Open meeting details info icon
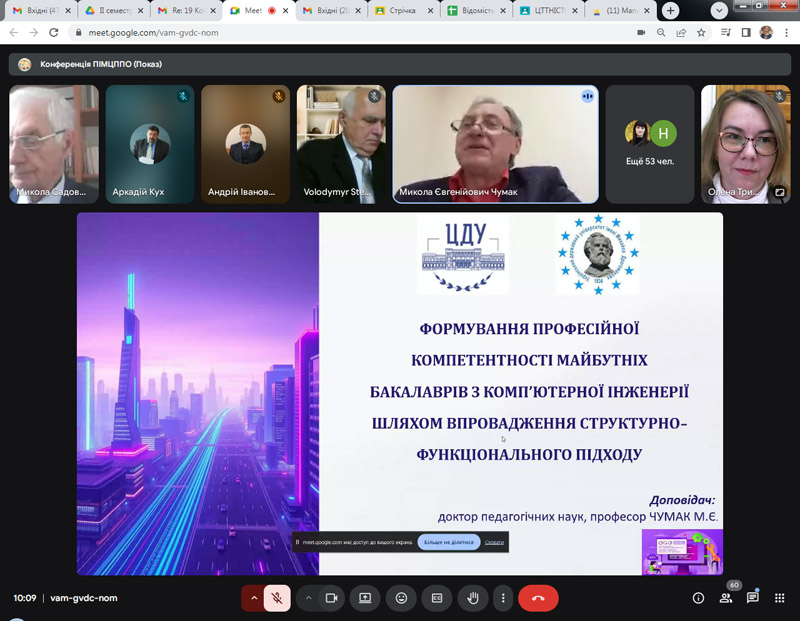The width and height of the screenshot is (800, 621). (x=698, y=598)
